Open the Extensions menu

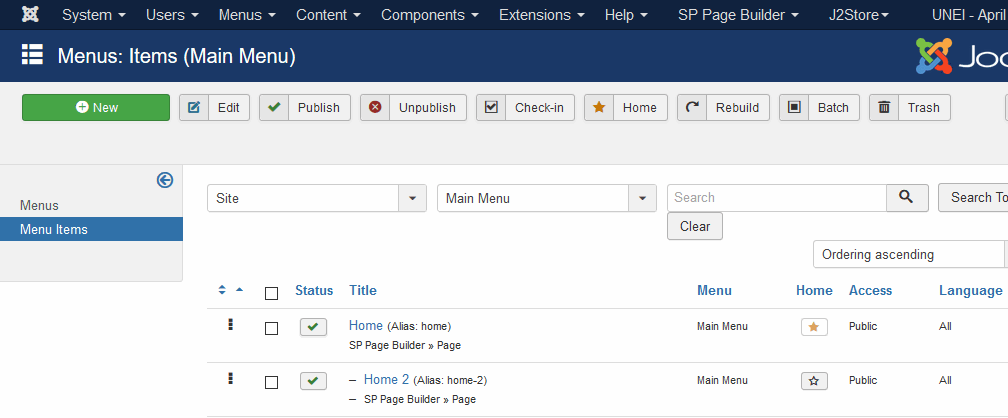click(543, 15)
